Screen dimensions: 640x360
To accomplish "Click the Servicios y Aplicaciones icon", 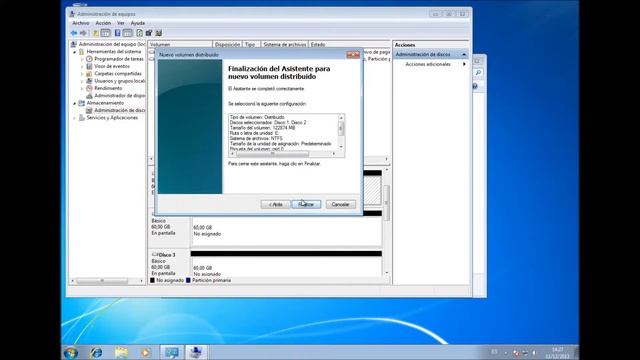I will coord(82,118).
